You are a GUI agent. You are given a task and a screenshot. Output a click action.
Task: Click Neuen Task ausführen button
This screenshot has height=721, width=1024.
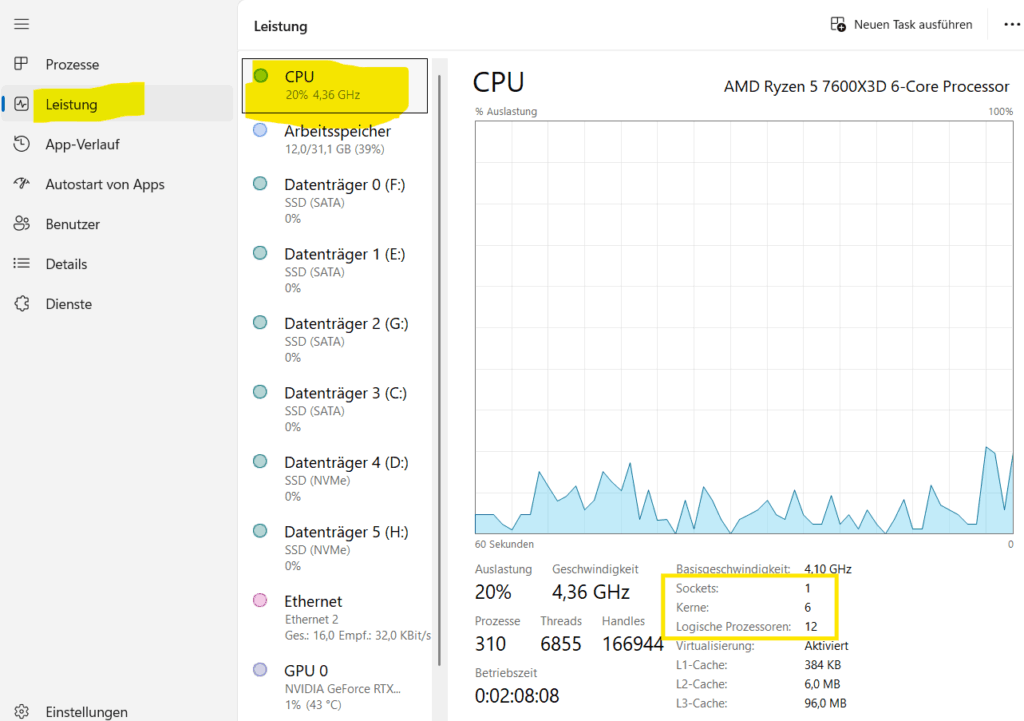[x=901, y=24]
